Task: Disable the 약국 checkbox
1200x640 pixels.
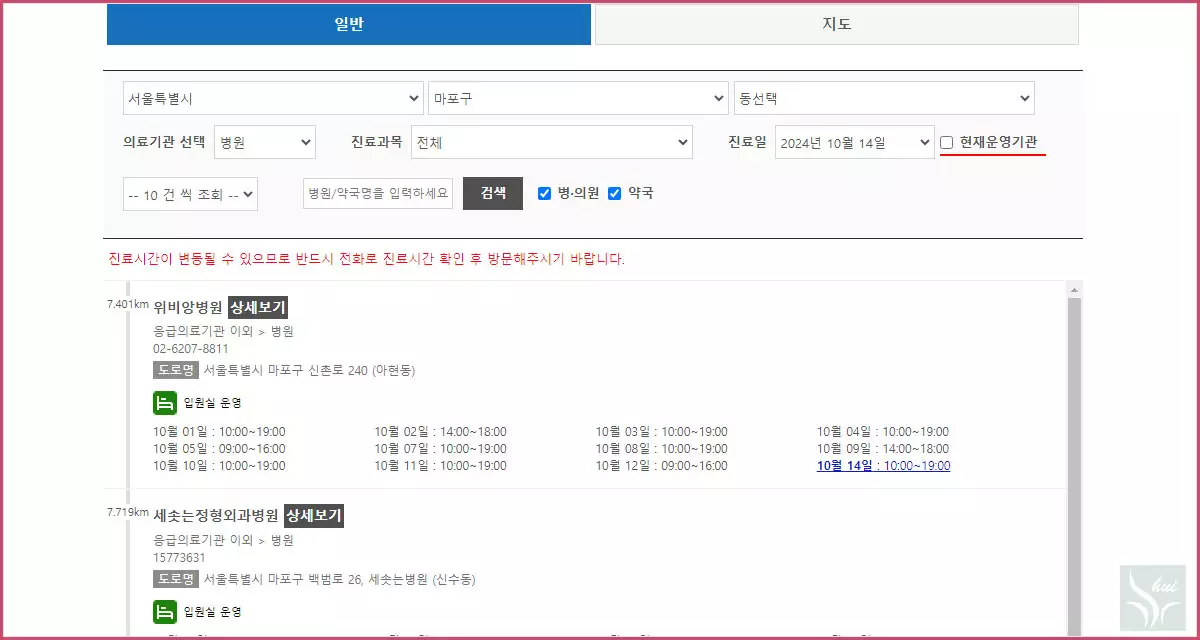Action: click(614, 193)
